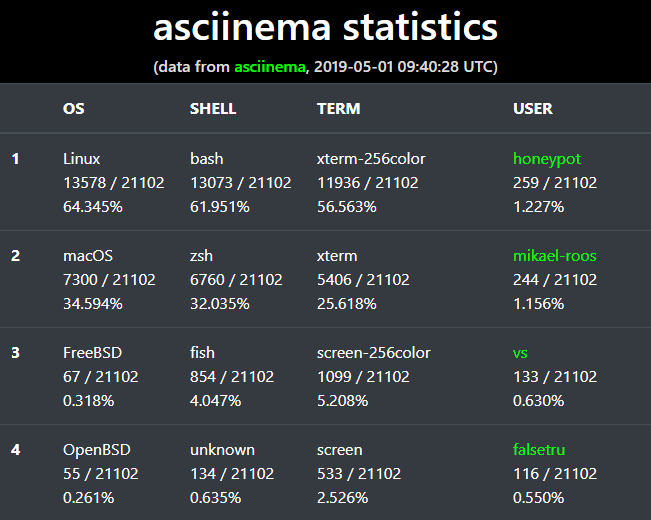
Task: Click the asciinema statistics page title
Action: (325, 27)
